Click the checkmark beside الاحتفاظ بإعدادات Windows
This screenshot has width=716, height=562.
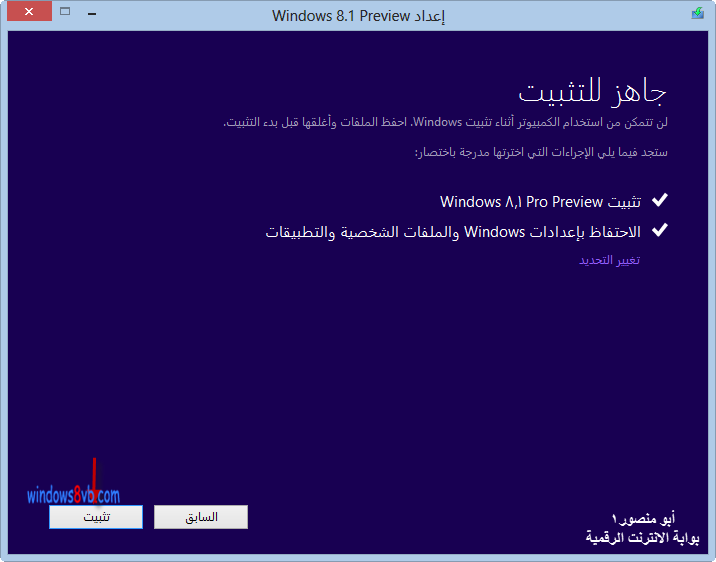click(x=660, y=230)
